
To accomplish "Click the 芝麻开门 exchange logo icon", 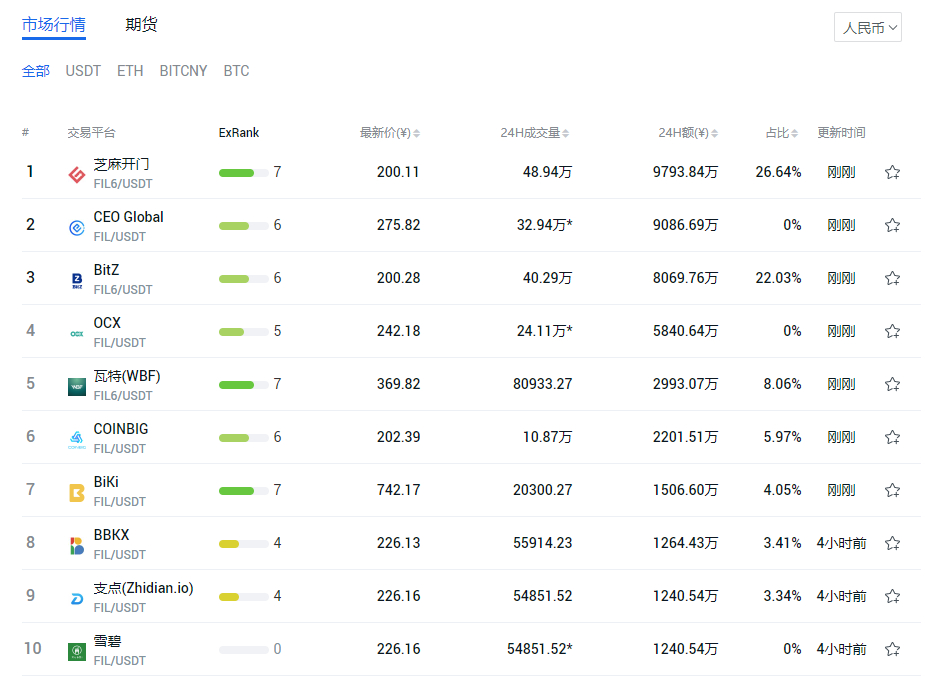I will tap(77, 175).
